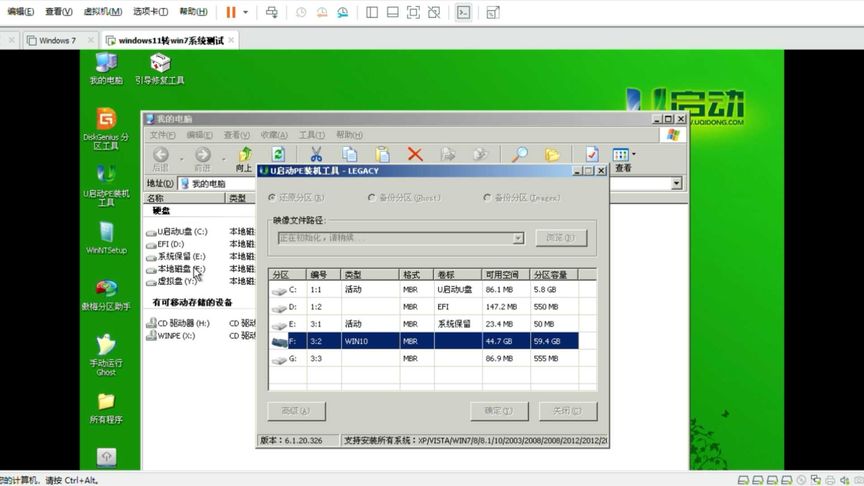Open WinNTSetup desktop icon
The width and height of the screenshot is (864, 486).
point(106,238)
